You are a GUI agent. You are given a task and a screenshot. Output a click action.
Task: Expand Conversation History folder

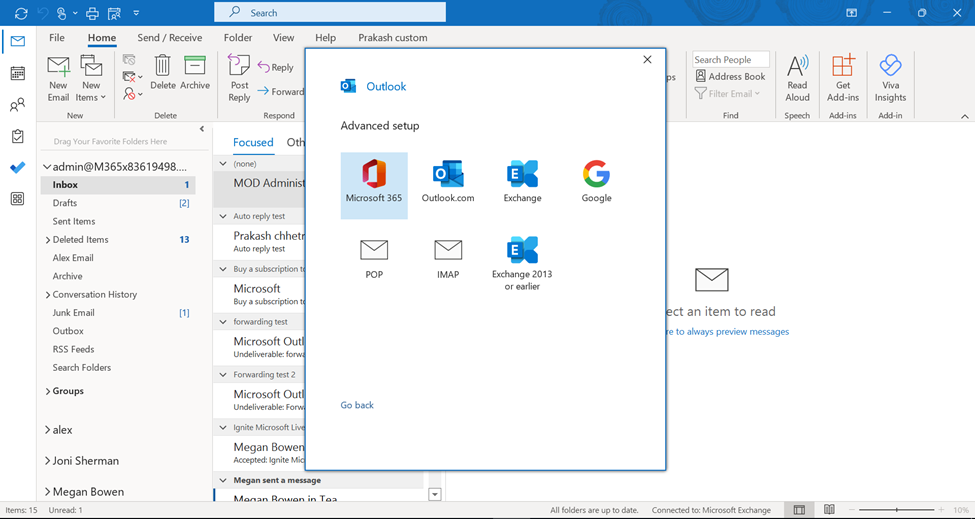tap(48, 295)
